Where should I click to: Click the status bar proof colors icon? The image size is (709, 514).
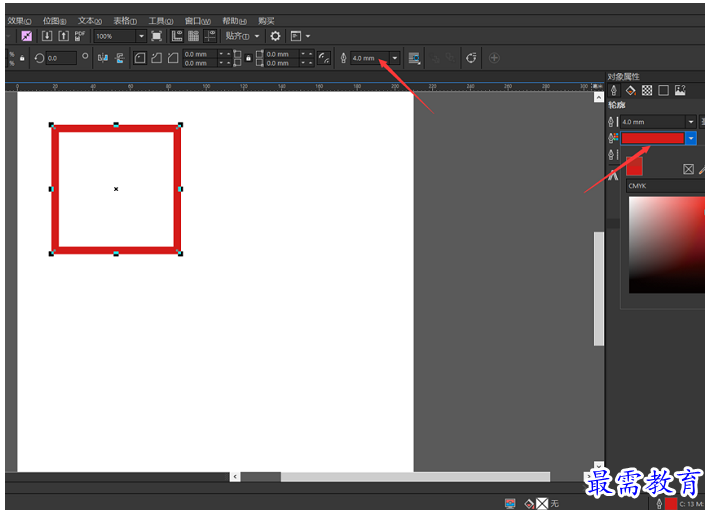510,504
